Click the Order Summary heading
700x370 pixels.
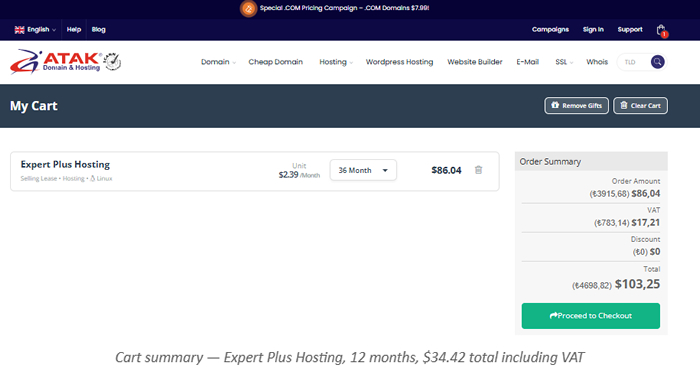(550, 162)
